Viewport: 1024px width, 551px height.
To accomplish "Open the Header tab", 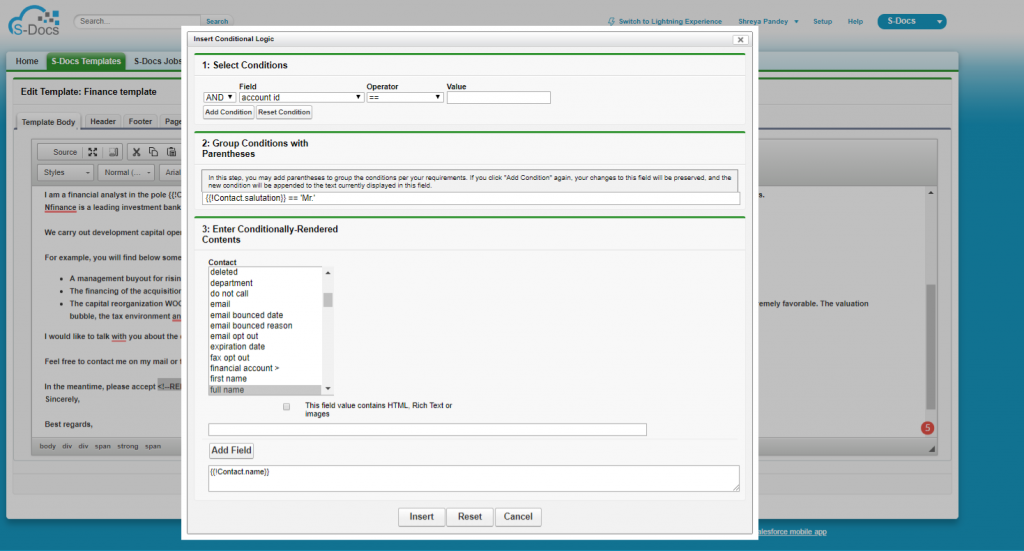I will (103, 122).
